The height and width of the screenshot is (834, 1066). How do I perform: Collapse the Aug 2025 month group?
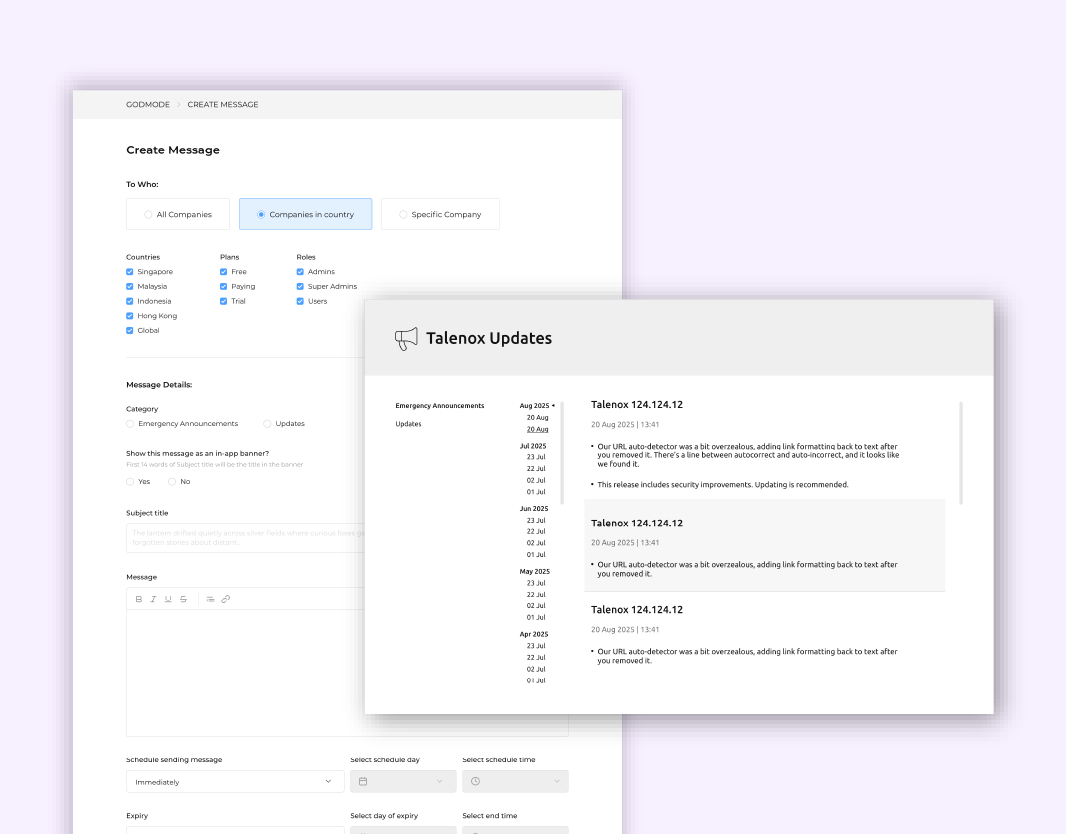(x=553, y=406)
